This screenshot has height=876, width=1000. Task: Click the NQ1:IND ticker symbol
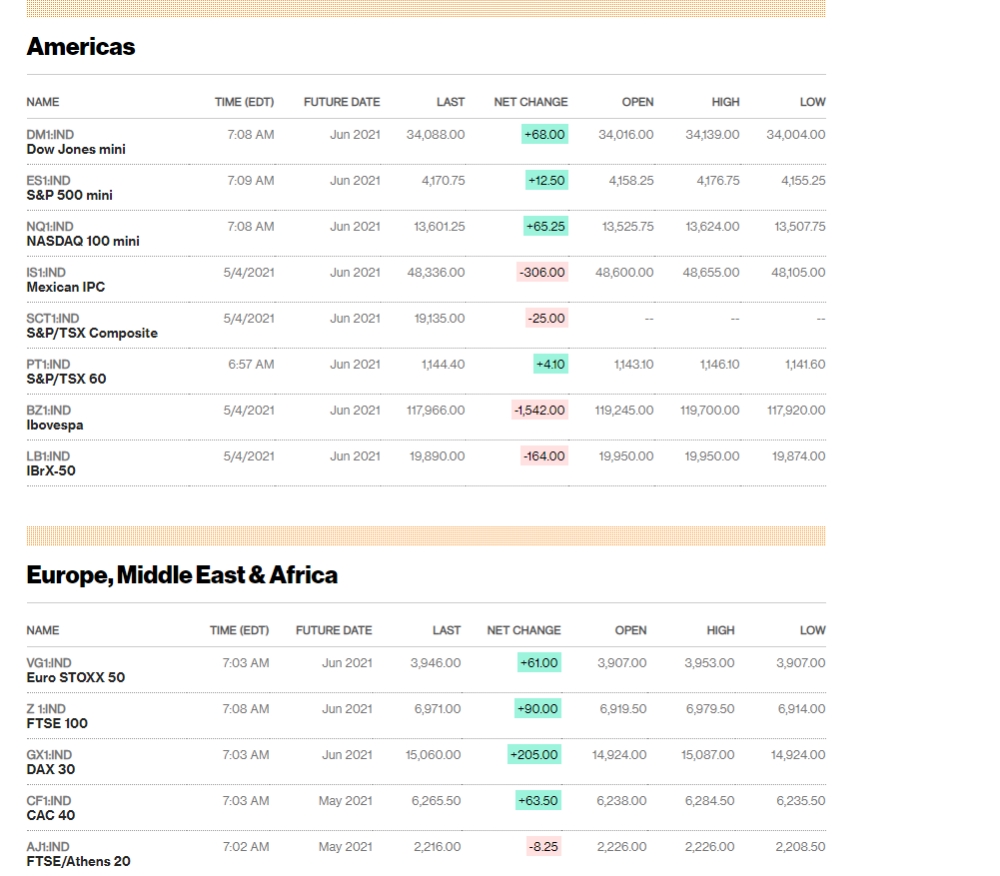(x=50, y=226)
